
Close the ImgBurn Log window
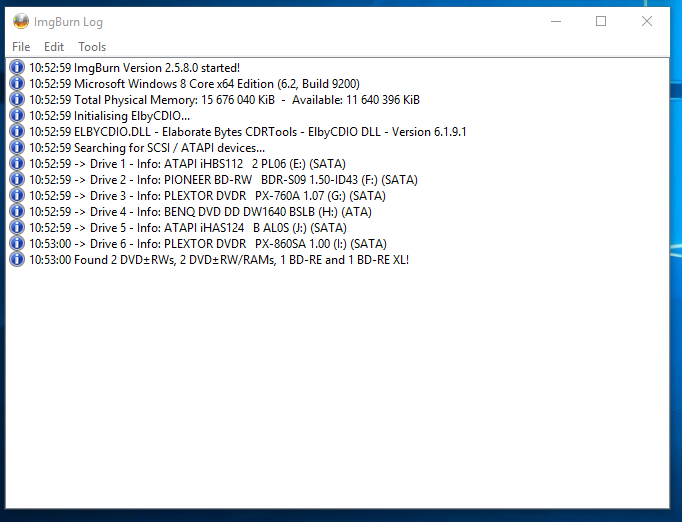click(x=647, y=21)
